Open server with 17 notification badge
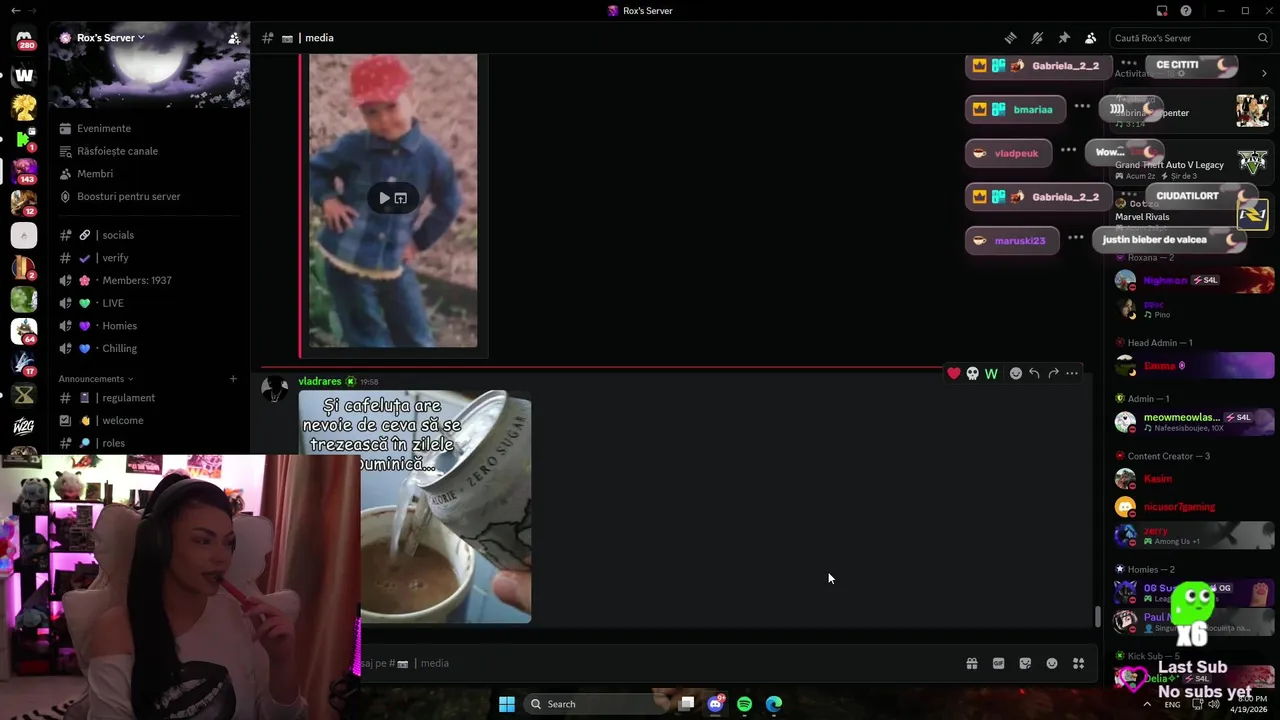 (x=24, y=363)
